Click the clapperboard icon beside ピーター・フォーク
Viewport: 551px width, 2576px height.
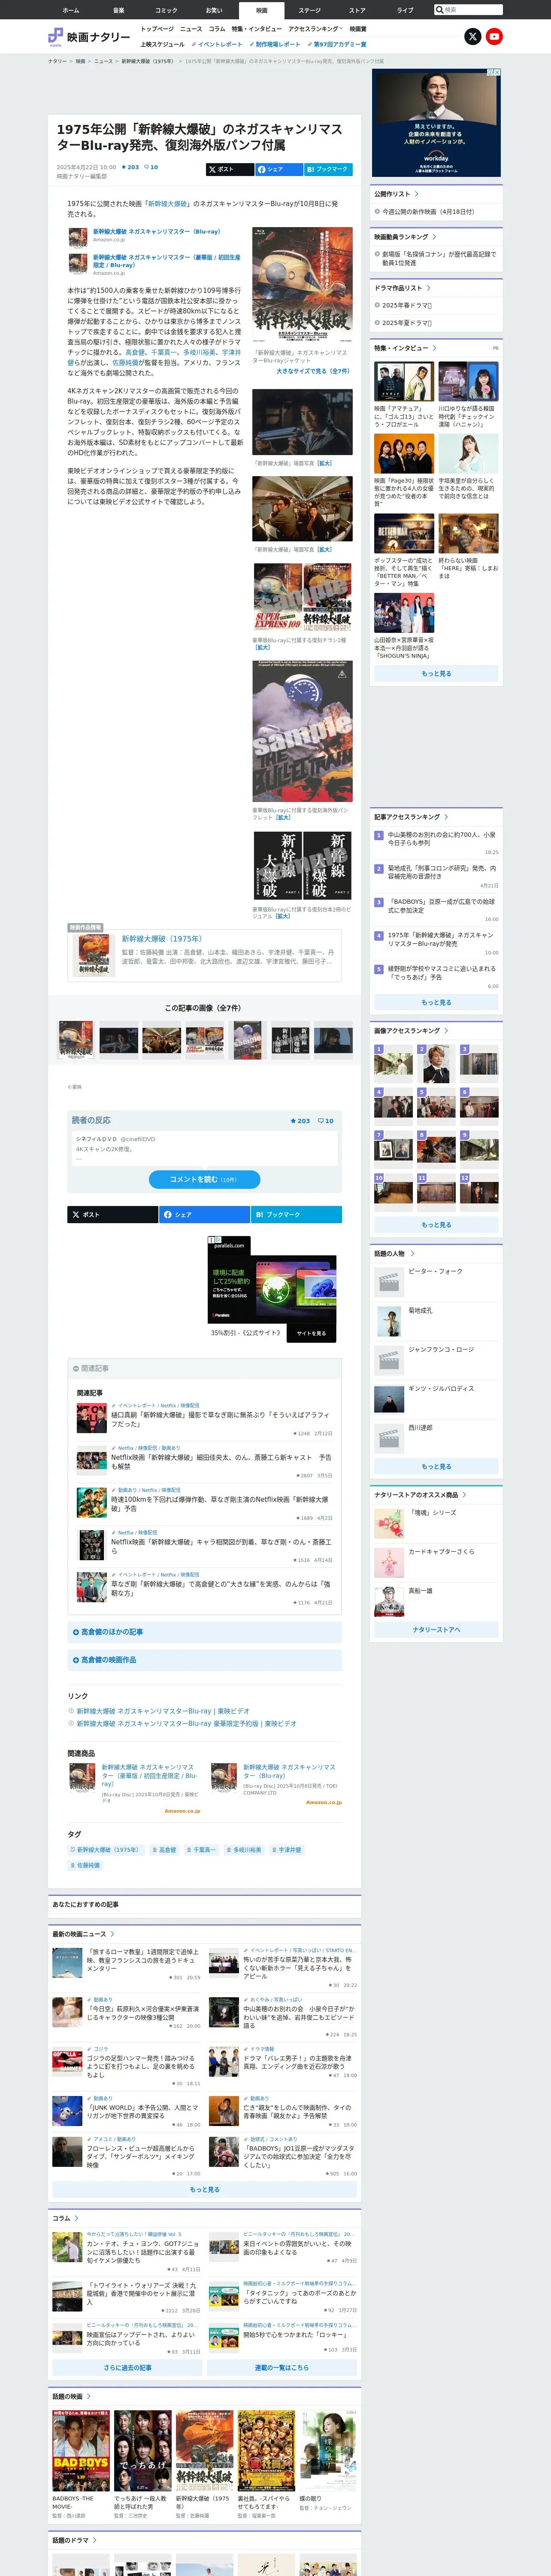(x=389, y=1282)
